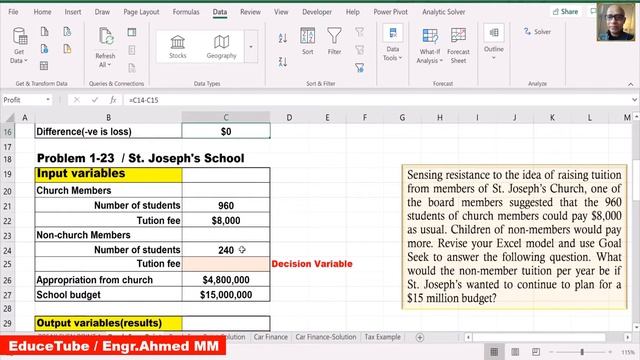640x360 pixels.
Task: Expand the formula bar
Action: 634,100
